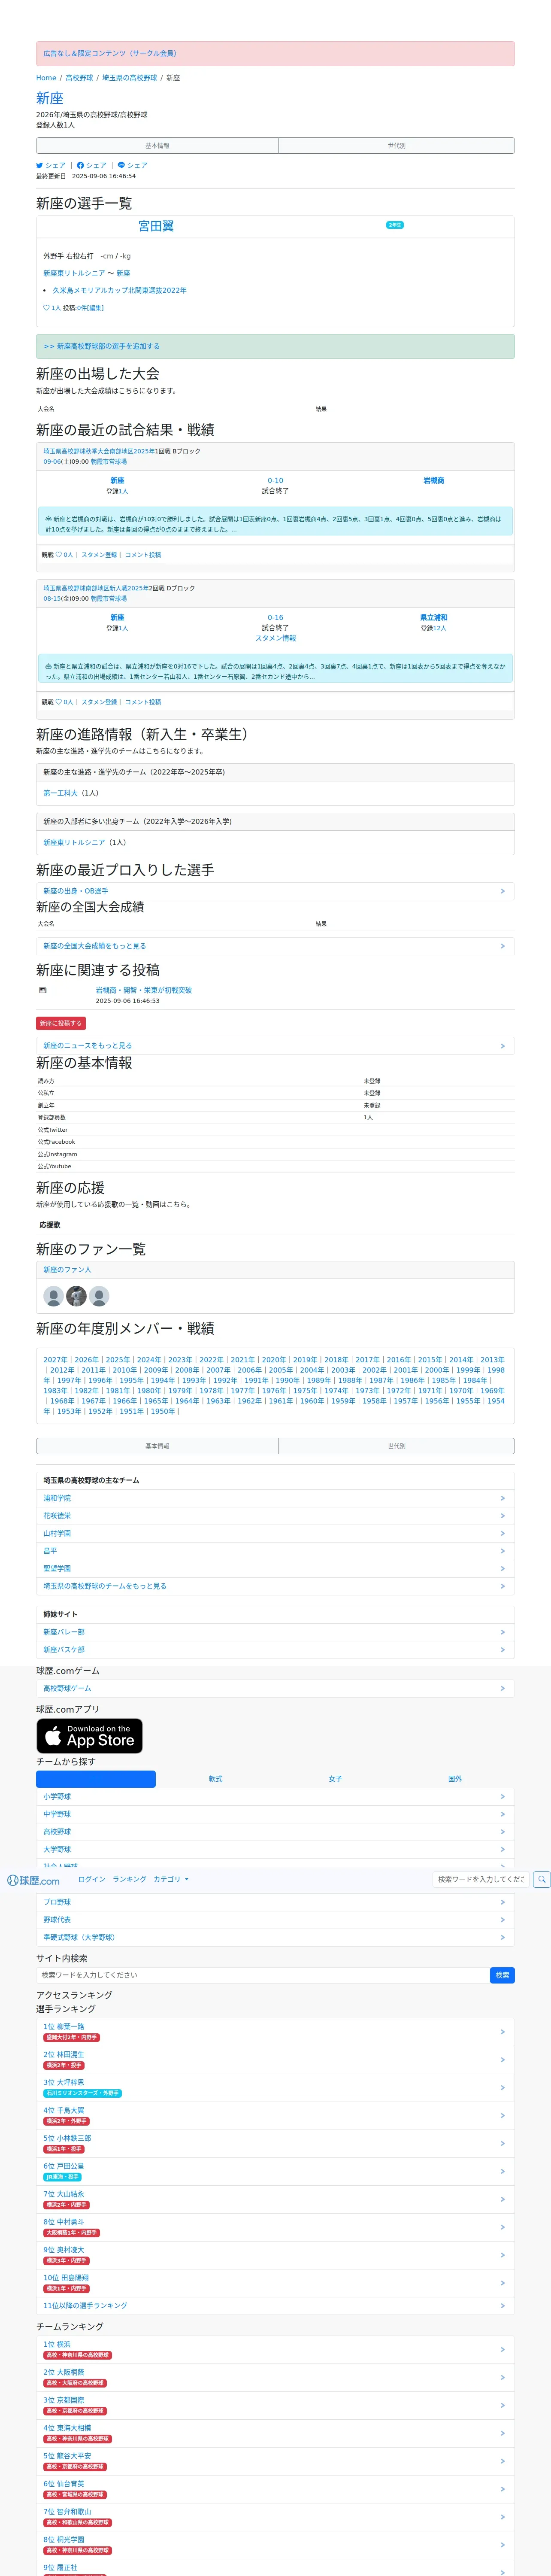Screen dimensions: 551x2576
Task: Select the 女子 tab in チームから探す
Action: pos(335,1779)
